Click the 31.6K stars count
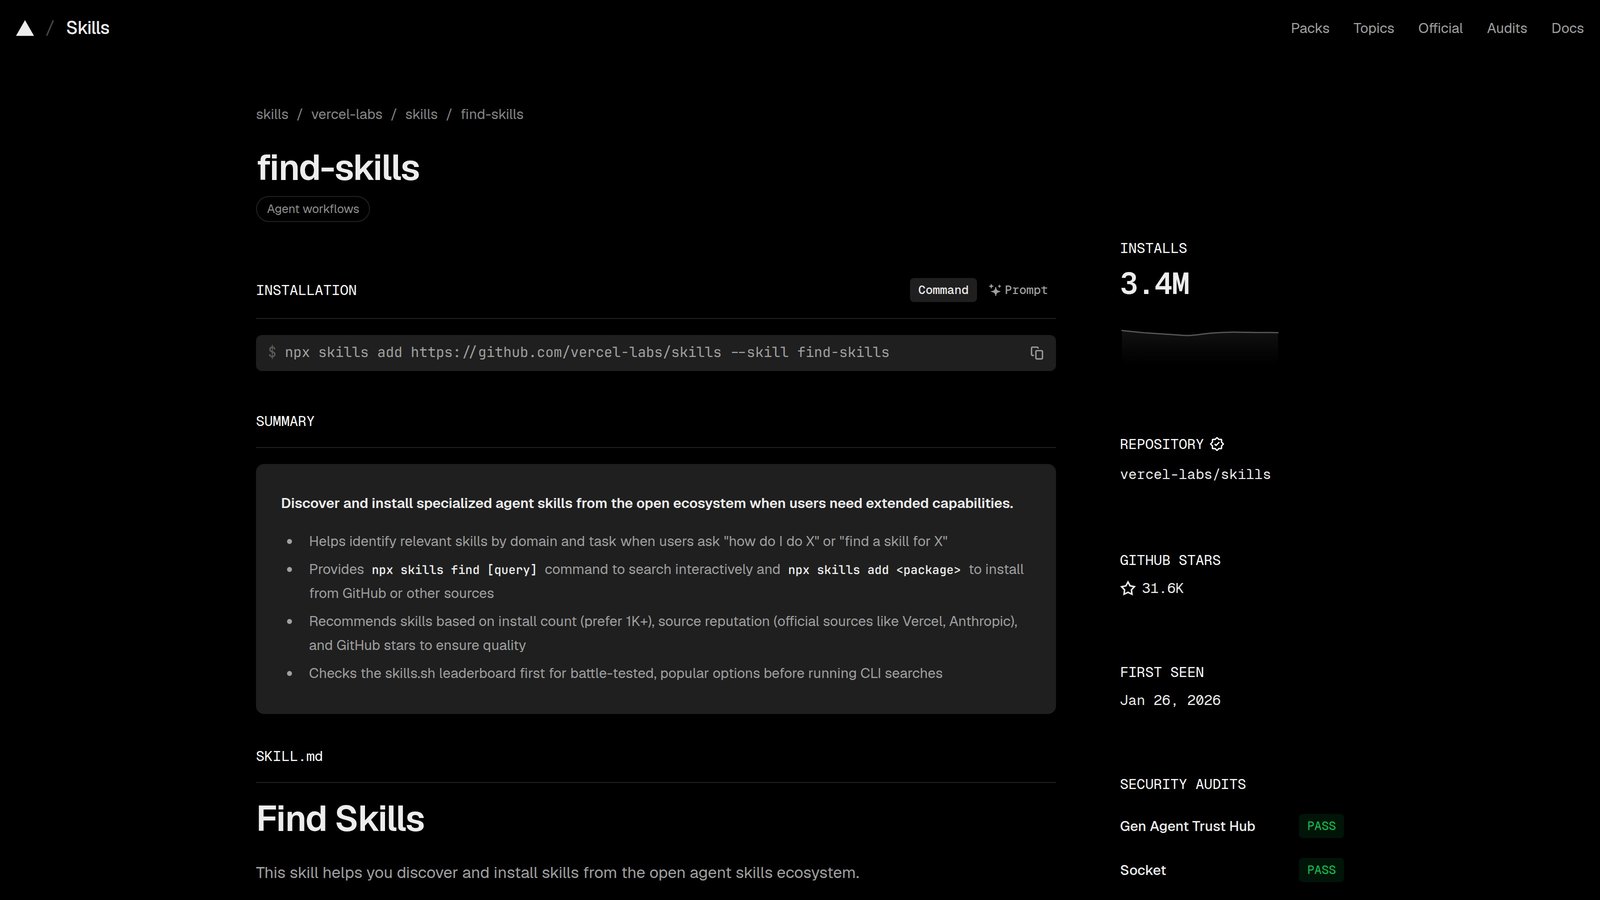The width and height of the screenshot is (1600, 900). [1163, 588]
